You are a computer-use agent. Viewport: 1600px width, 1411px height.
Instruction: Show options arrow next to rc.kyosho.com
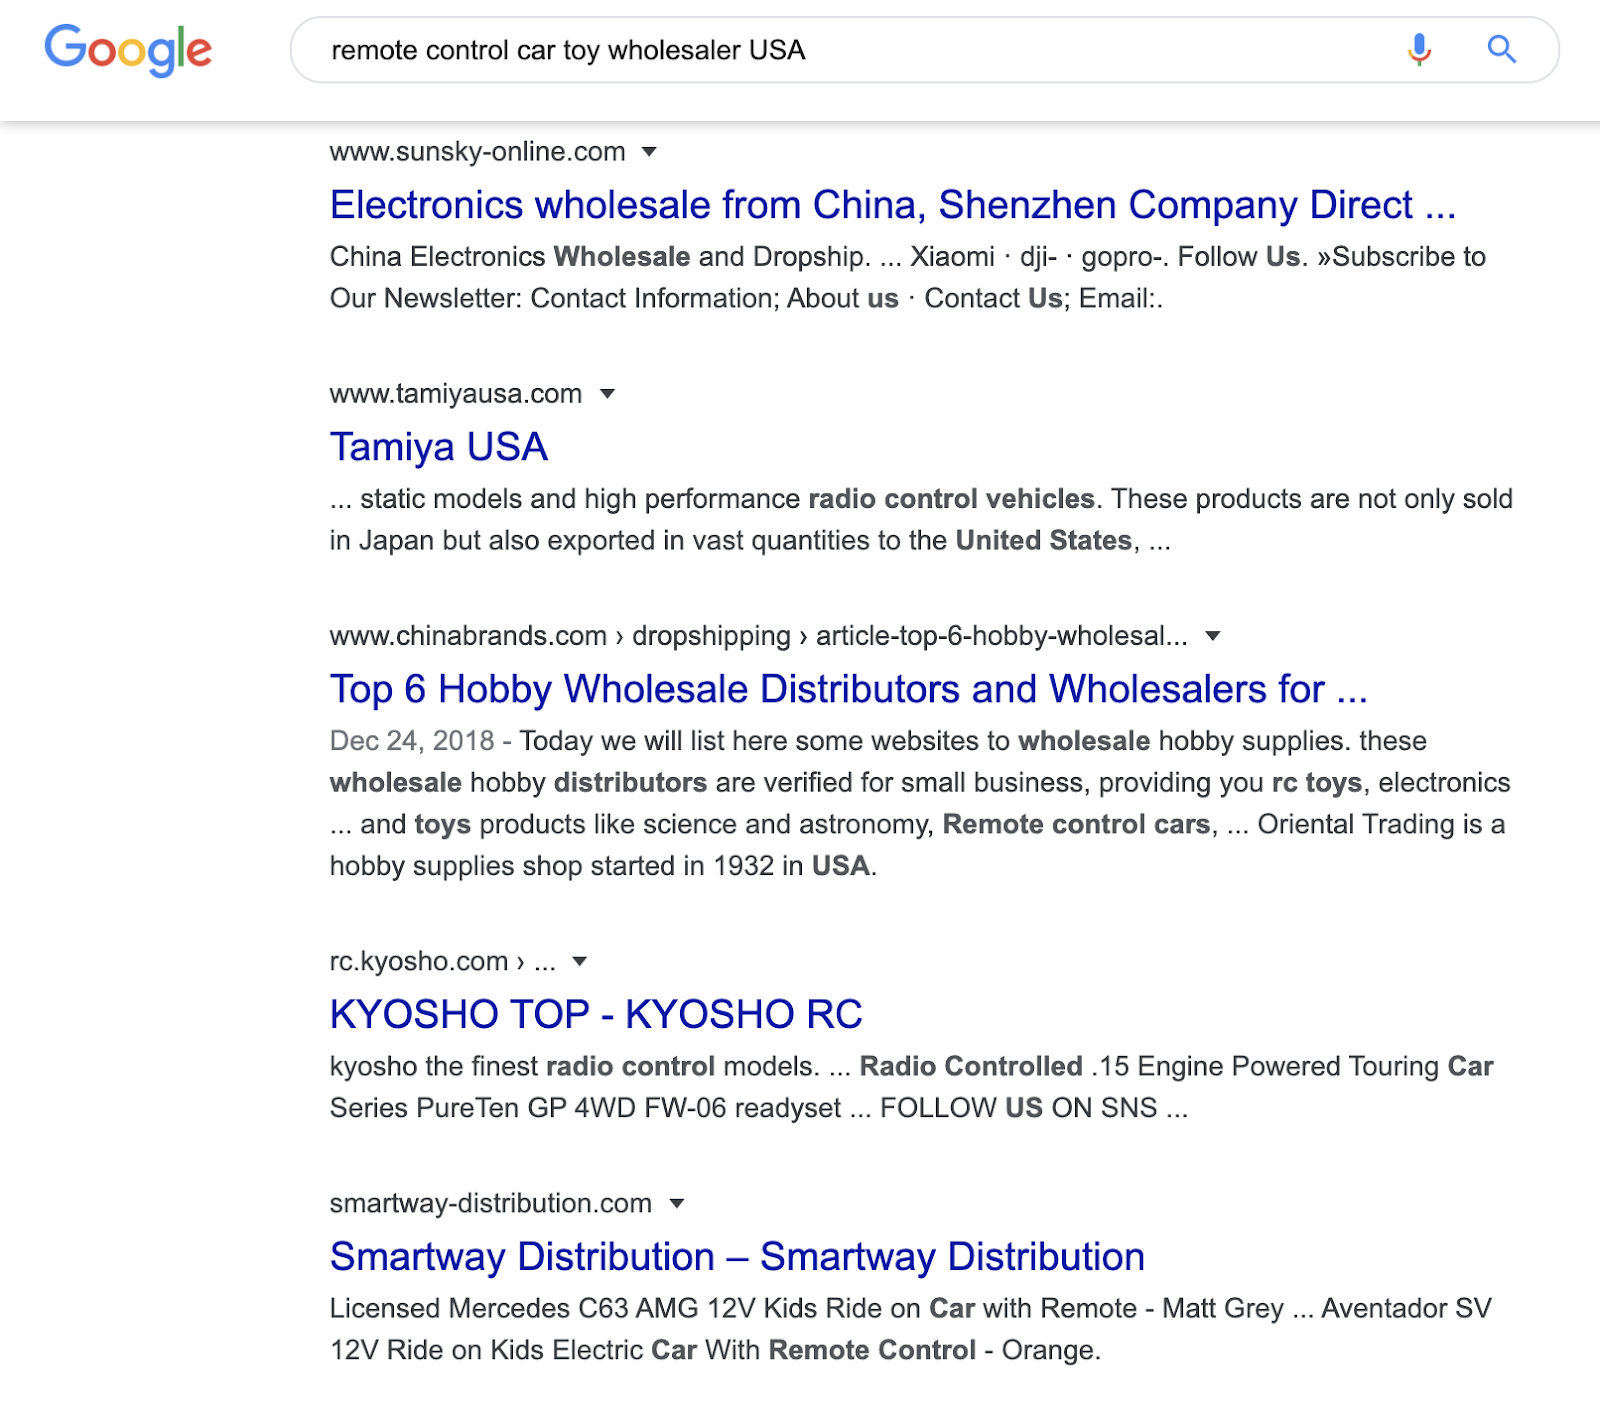click(x=579, y=962)
